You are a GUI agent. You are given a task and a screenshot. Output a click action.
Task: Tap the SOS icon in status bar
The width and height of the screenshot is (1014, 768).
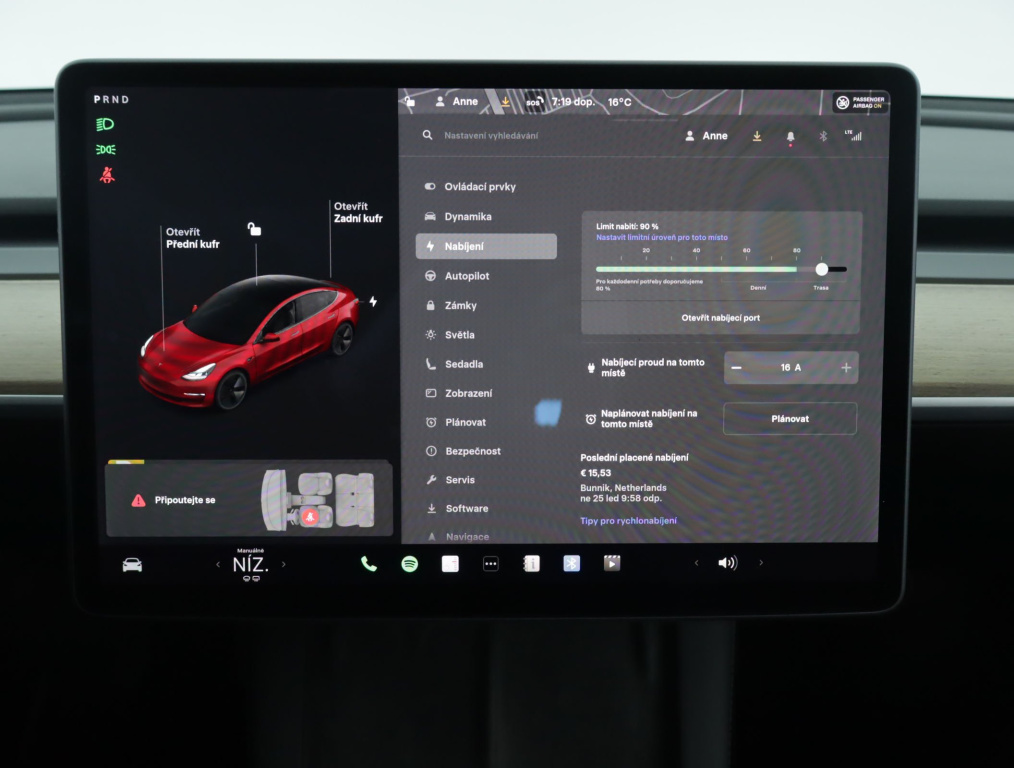(534, 101)
